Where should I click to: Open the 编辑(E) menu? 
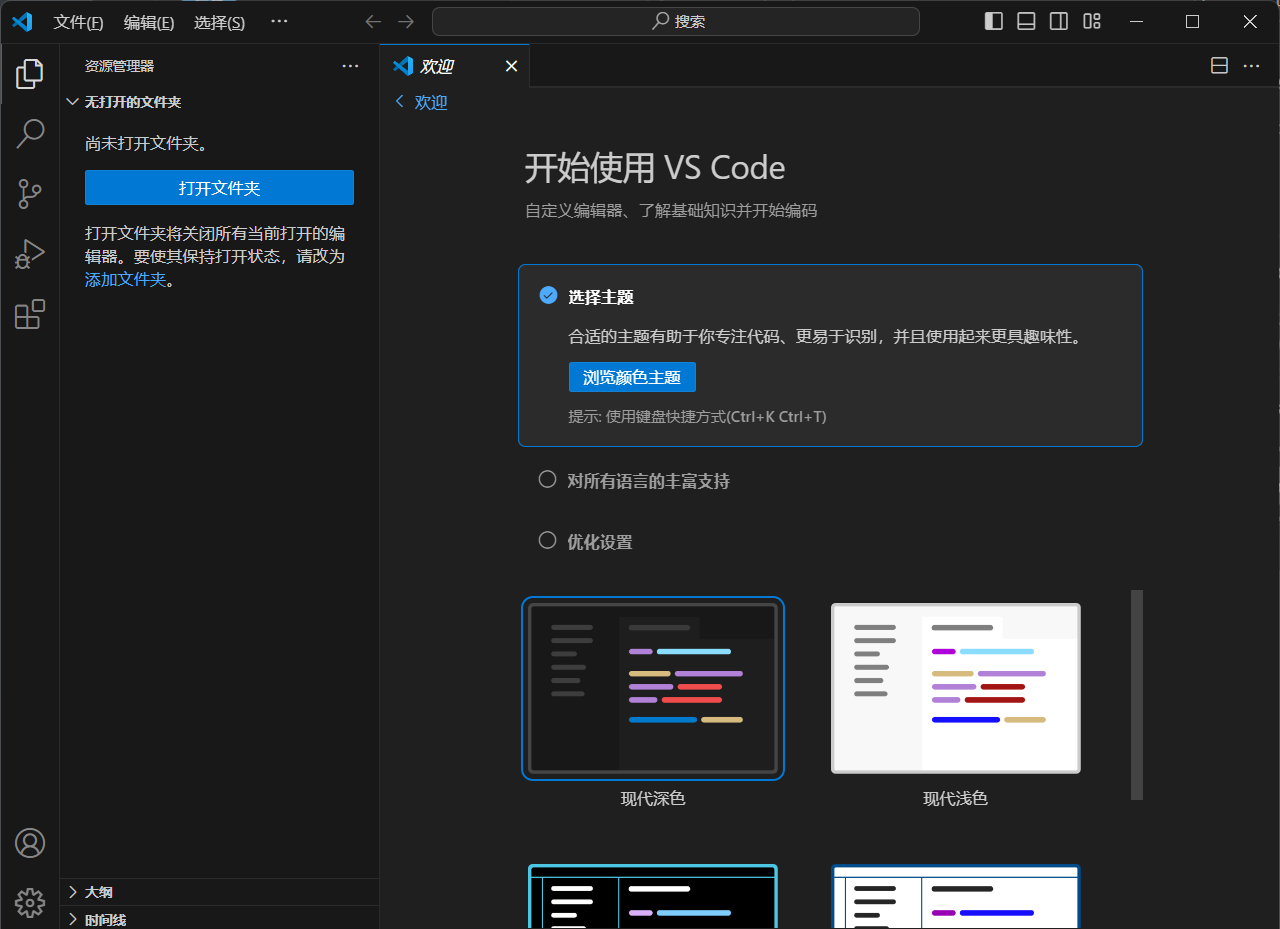click(x=149, y=22)
